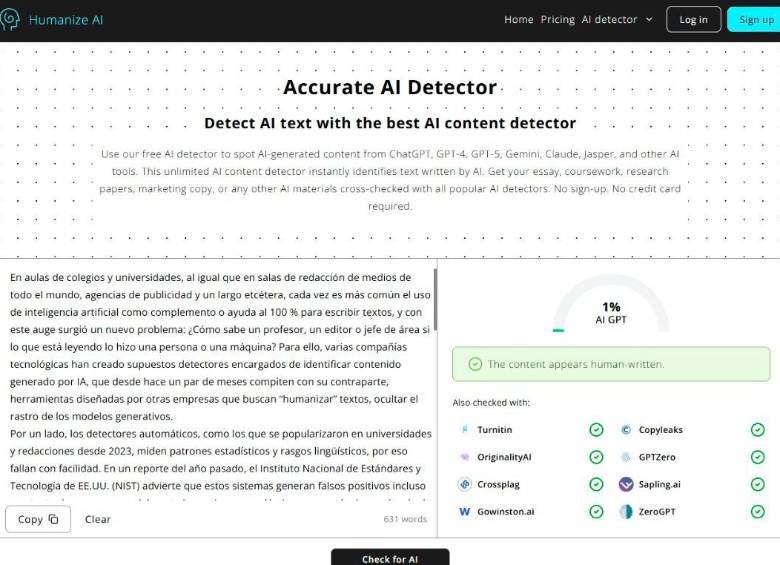Click the ZeroGPT label text
The height and width of the screenshot is (565, 780).
[x=657, y=511]
